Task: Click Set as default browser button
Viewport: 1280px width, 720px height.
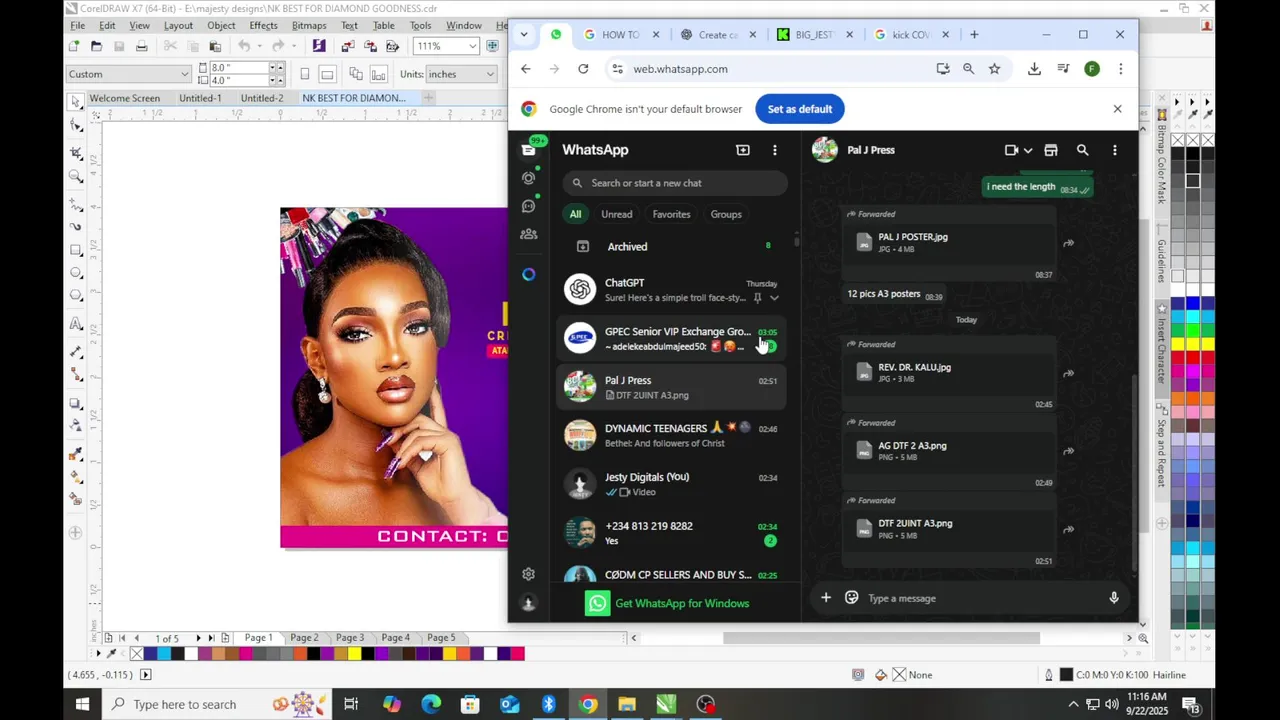Action: [800, 109]
